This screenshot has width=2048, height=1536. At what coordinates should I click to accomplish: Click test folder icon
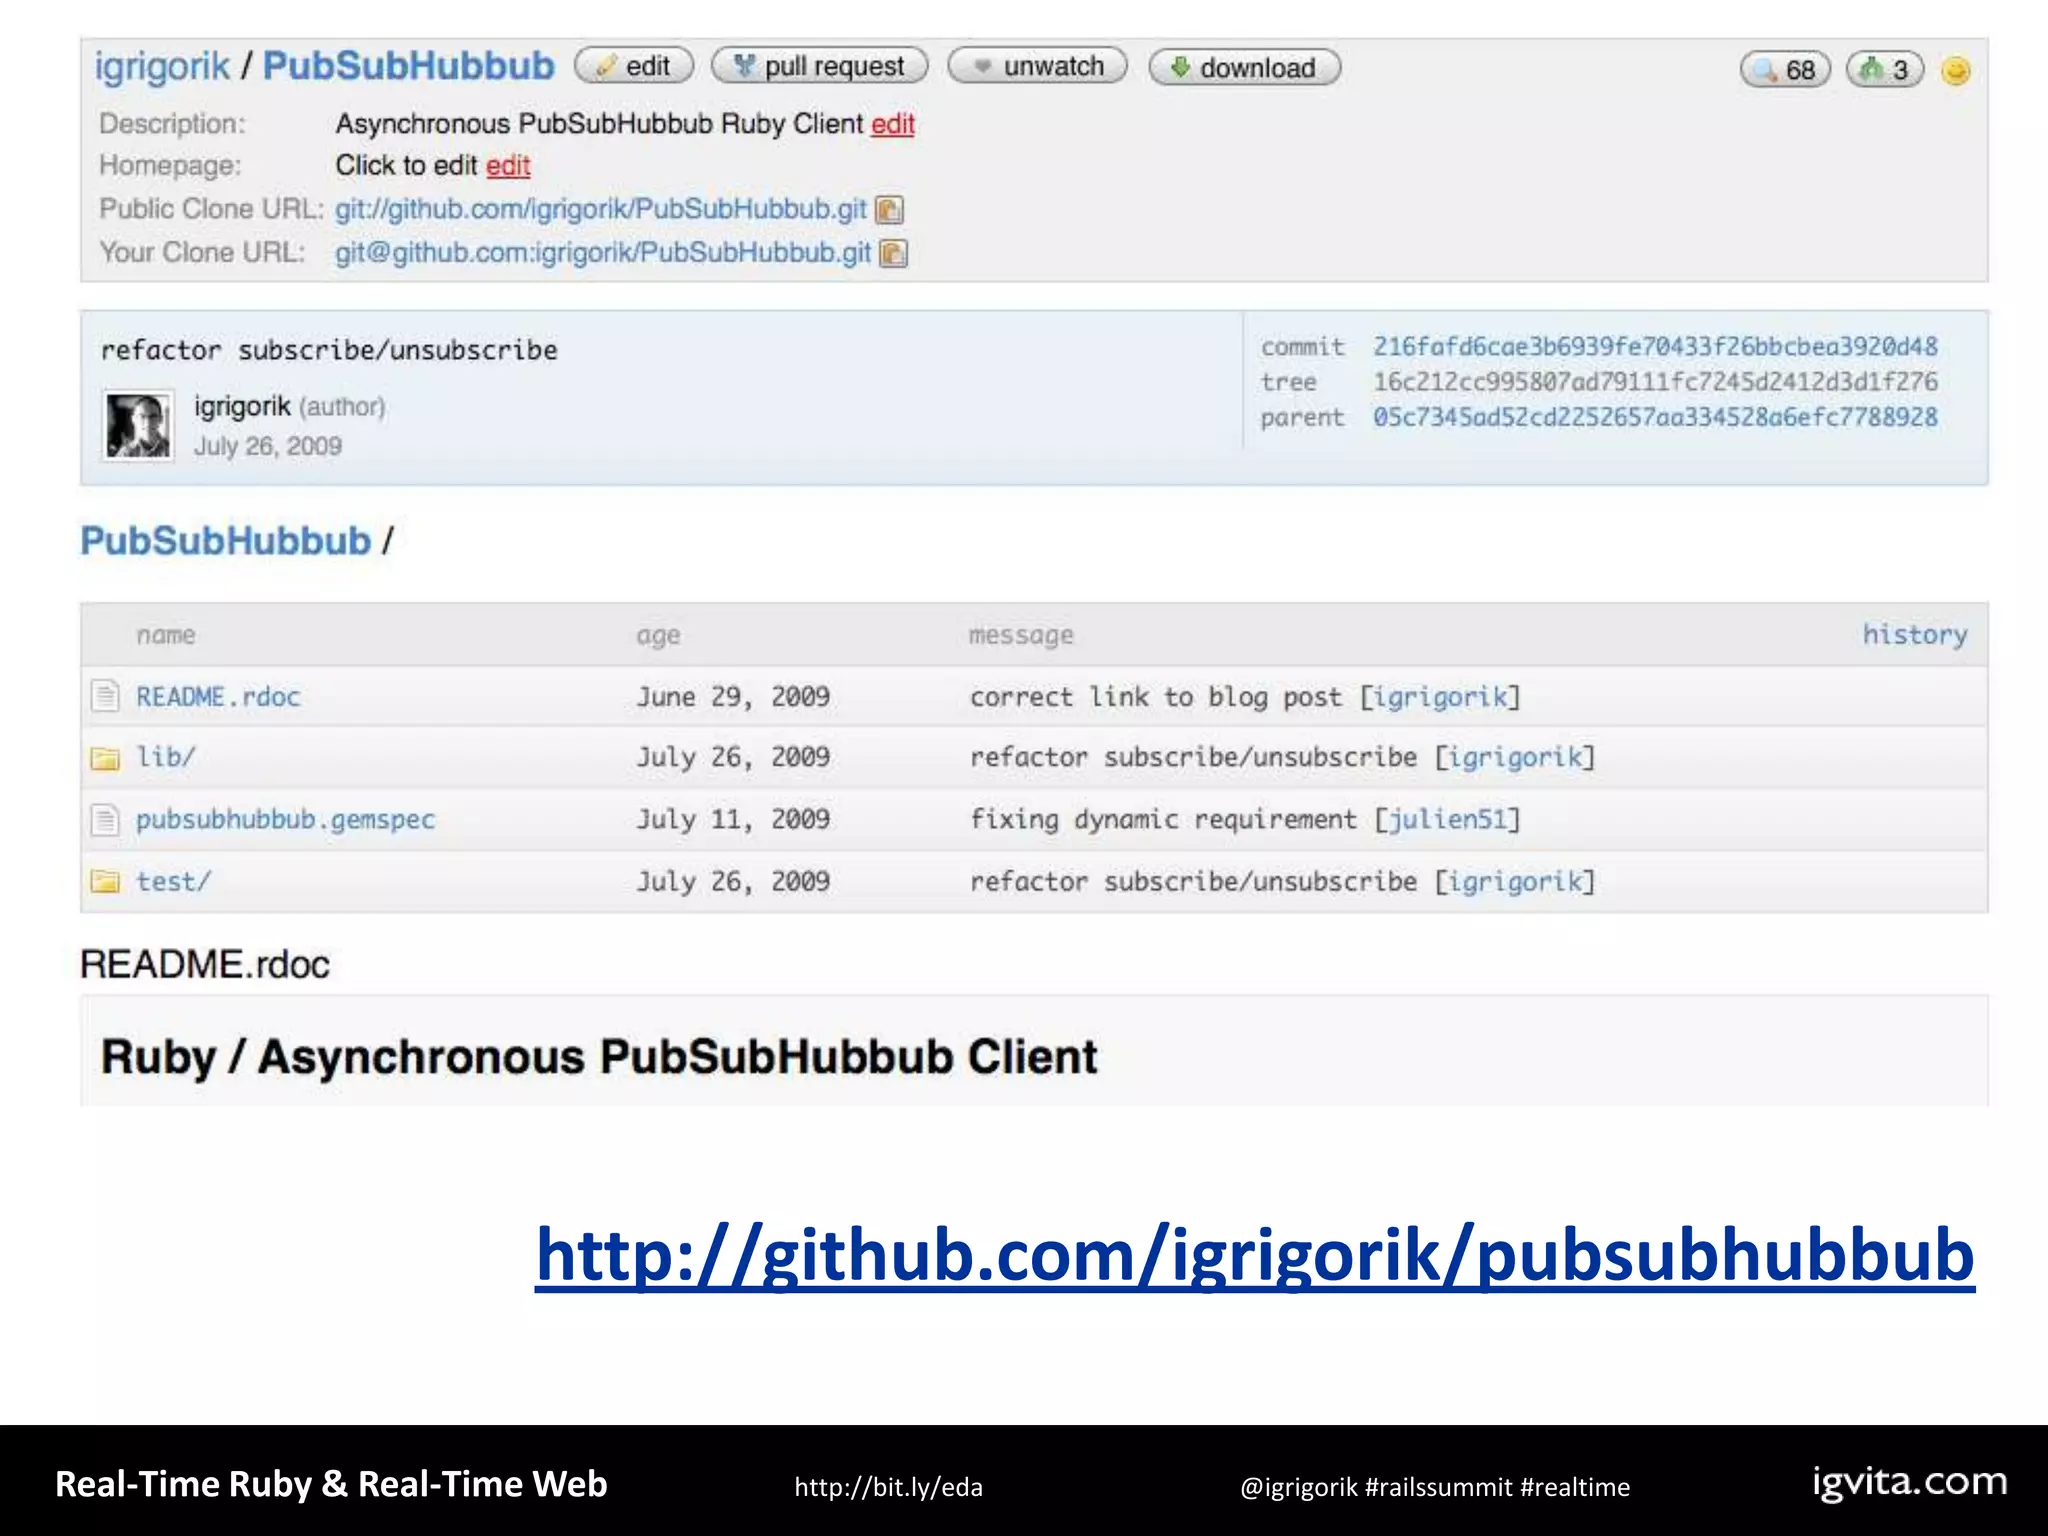(x=105, y=881)
